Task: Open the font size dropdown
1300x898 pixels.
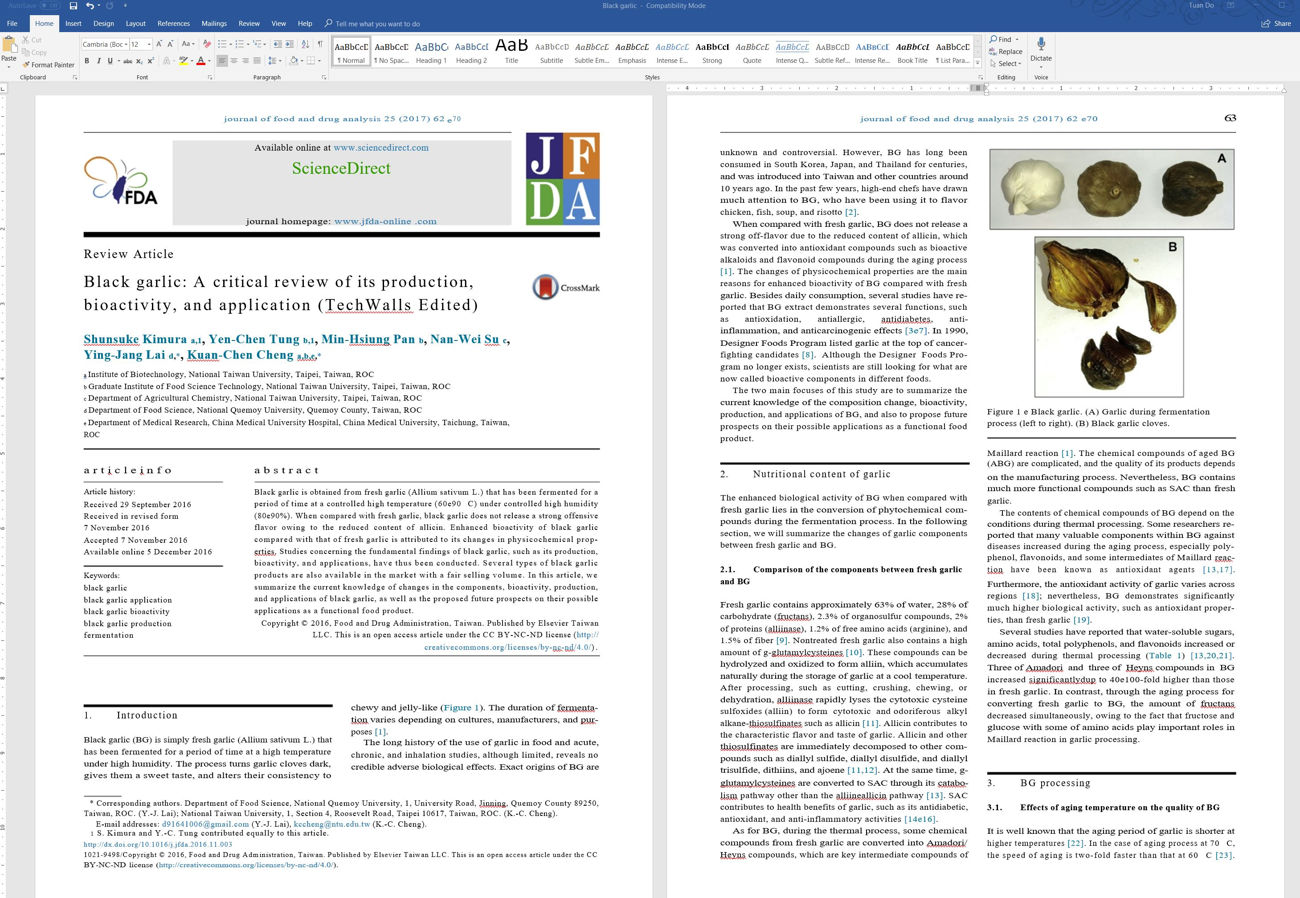Action: [149, 44]
